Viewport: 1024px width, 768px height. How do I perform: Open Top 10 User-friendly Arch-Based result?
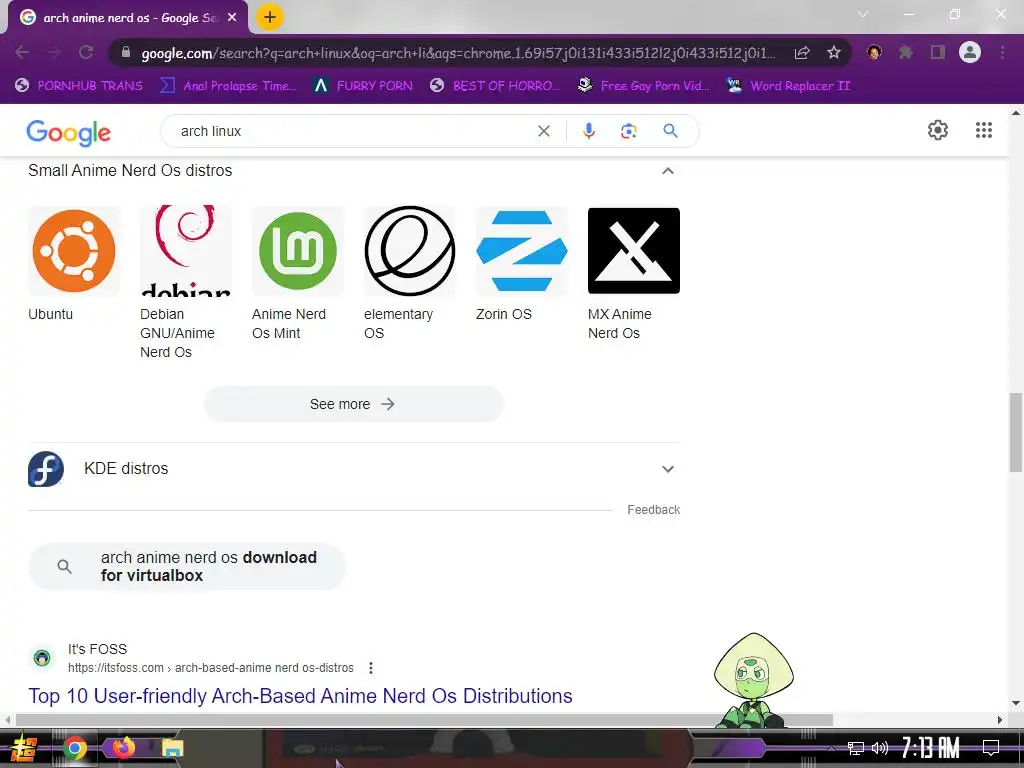[x=300, y=696]
